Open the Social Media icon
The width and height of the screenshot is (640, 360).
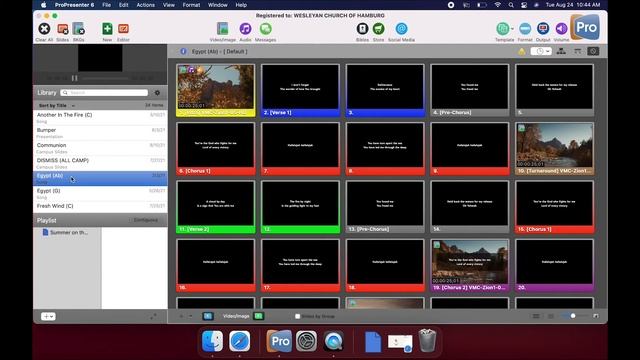401,29
